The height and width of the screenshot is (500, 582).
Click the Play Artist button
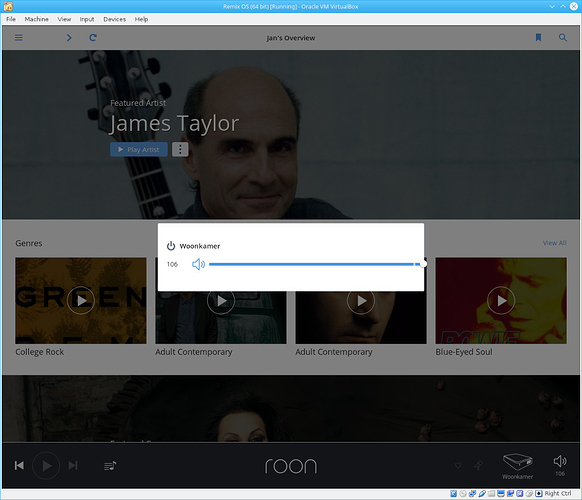click(x=139, y=150)
